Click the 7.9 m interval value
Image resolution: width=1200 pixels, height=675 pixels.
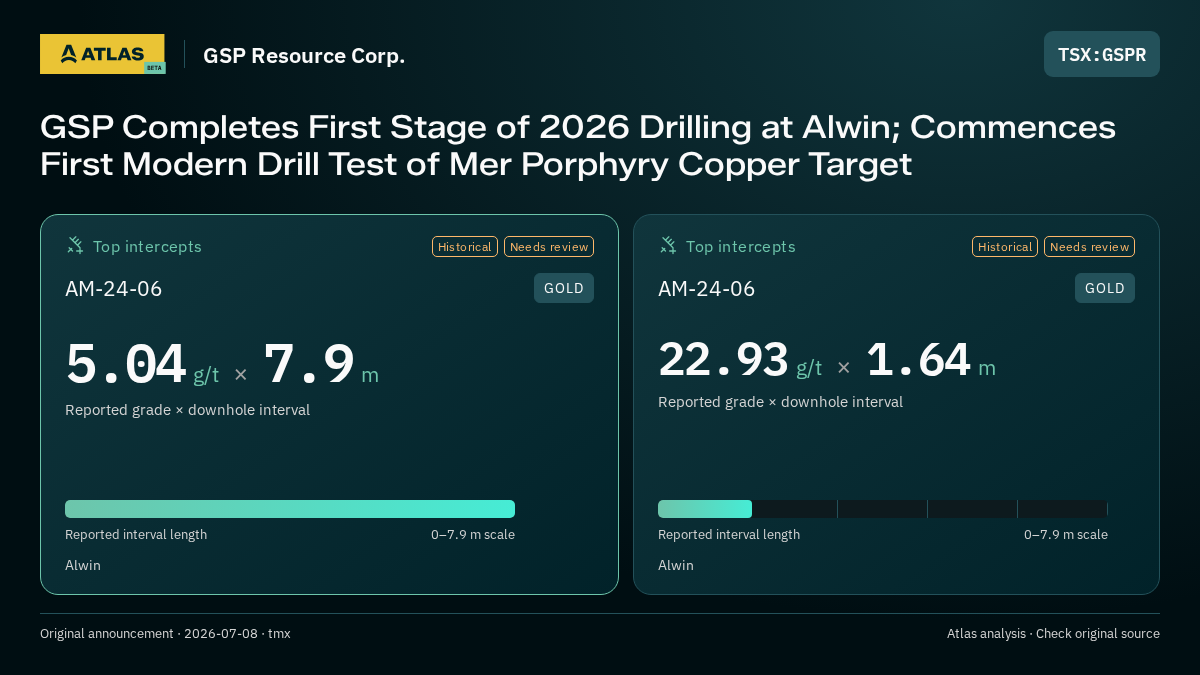coord(321,365)
